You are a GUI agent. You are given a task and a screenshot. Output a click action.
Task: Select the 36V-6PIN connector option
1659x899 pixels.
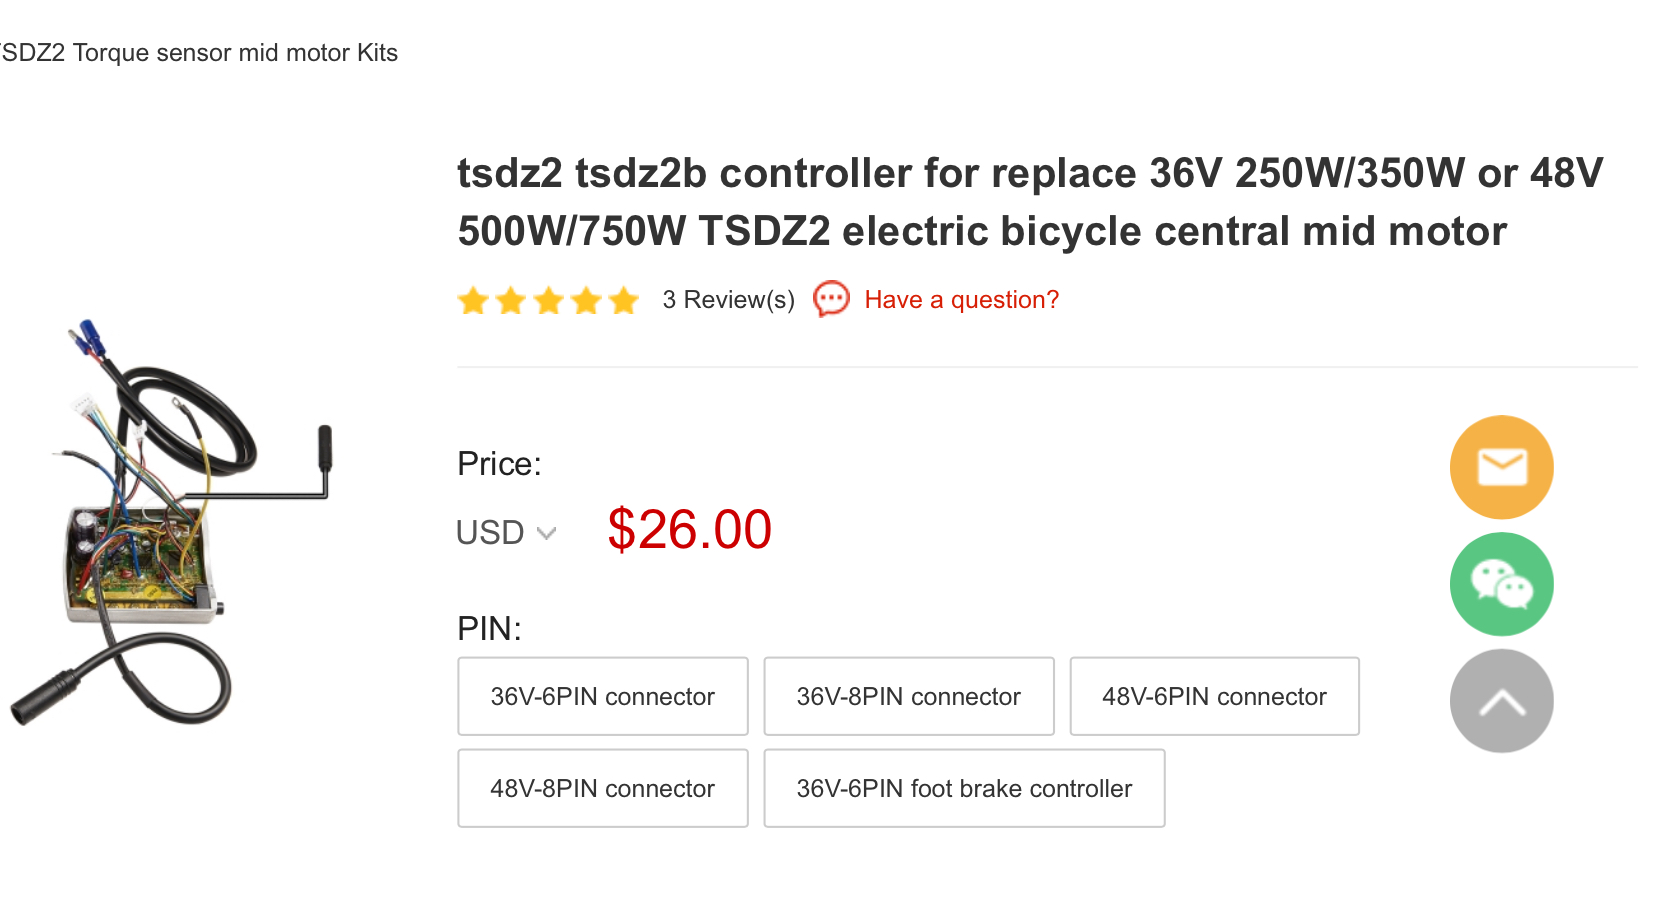click(x=602, y=696)
